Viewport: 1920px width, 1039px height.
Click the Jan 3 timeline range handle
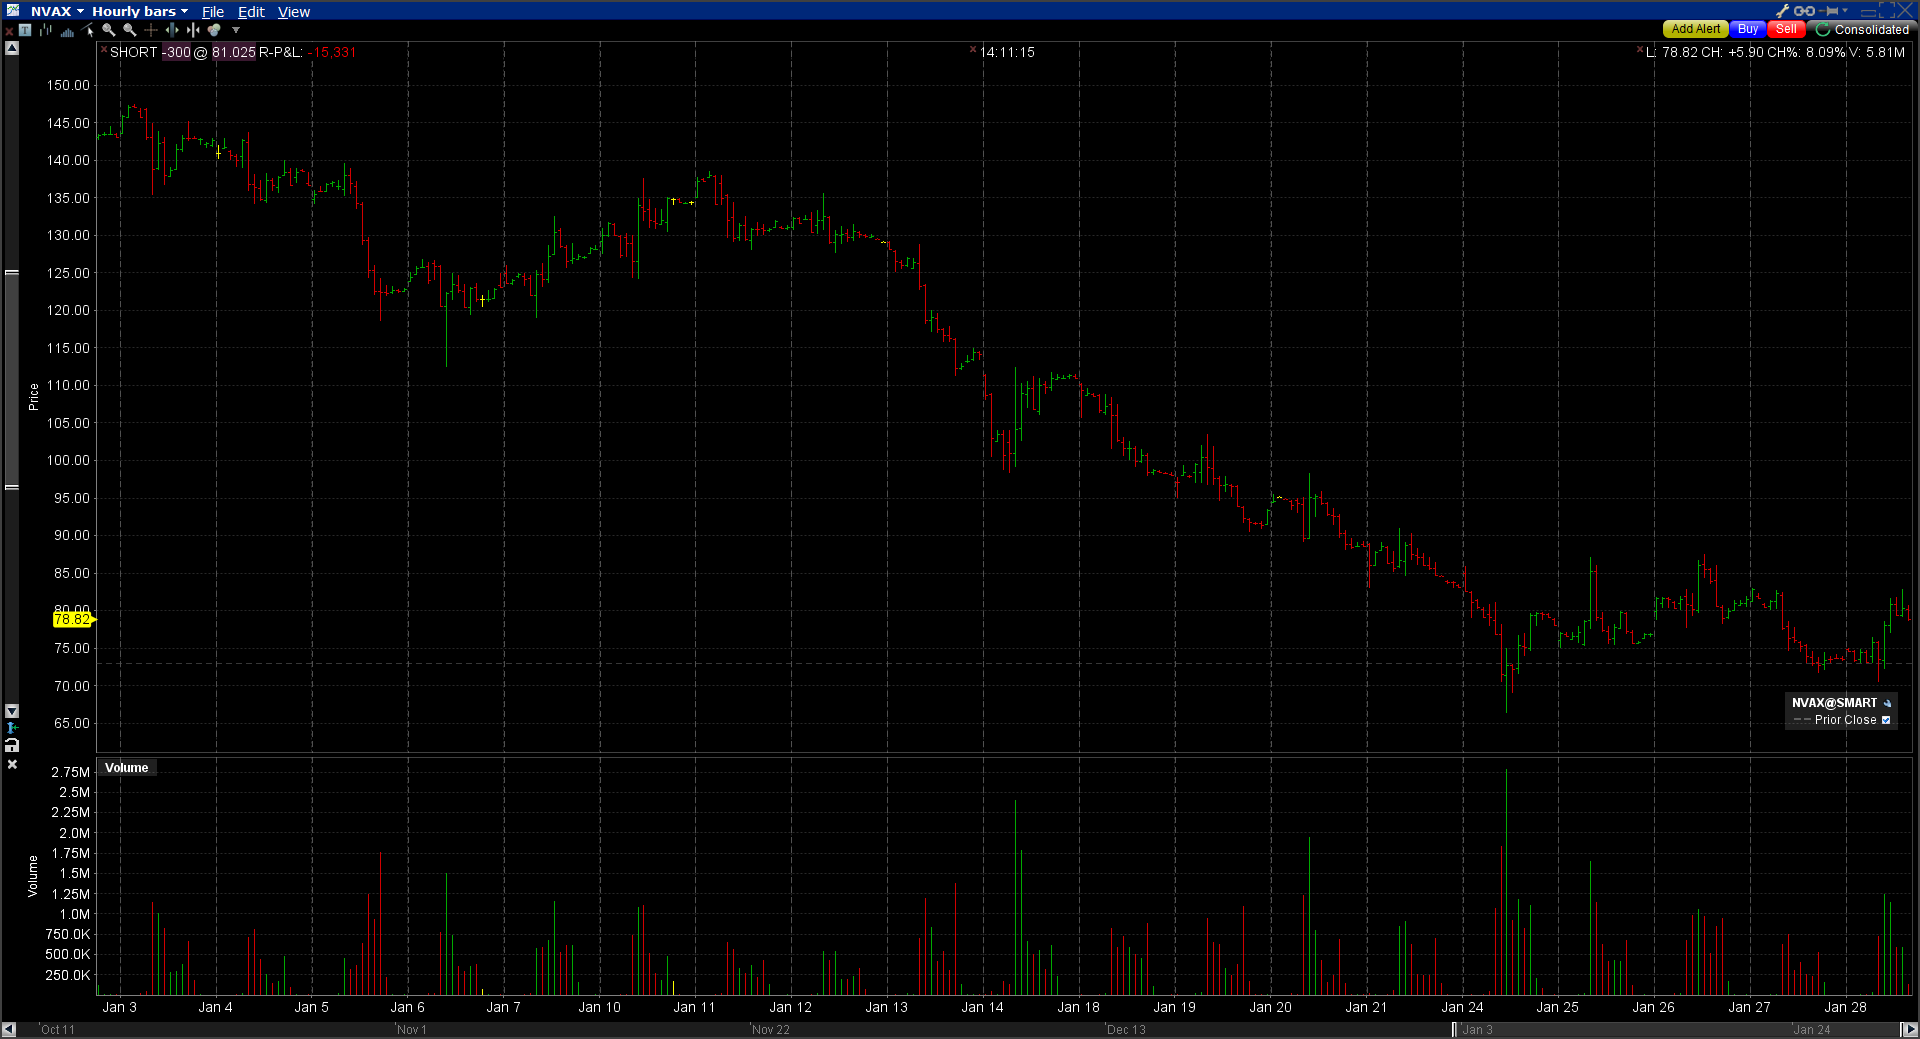pos(1455,1029)
